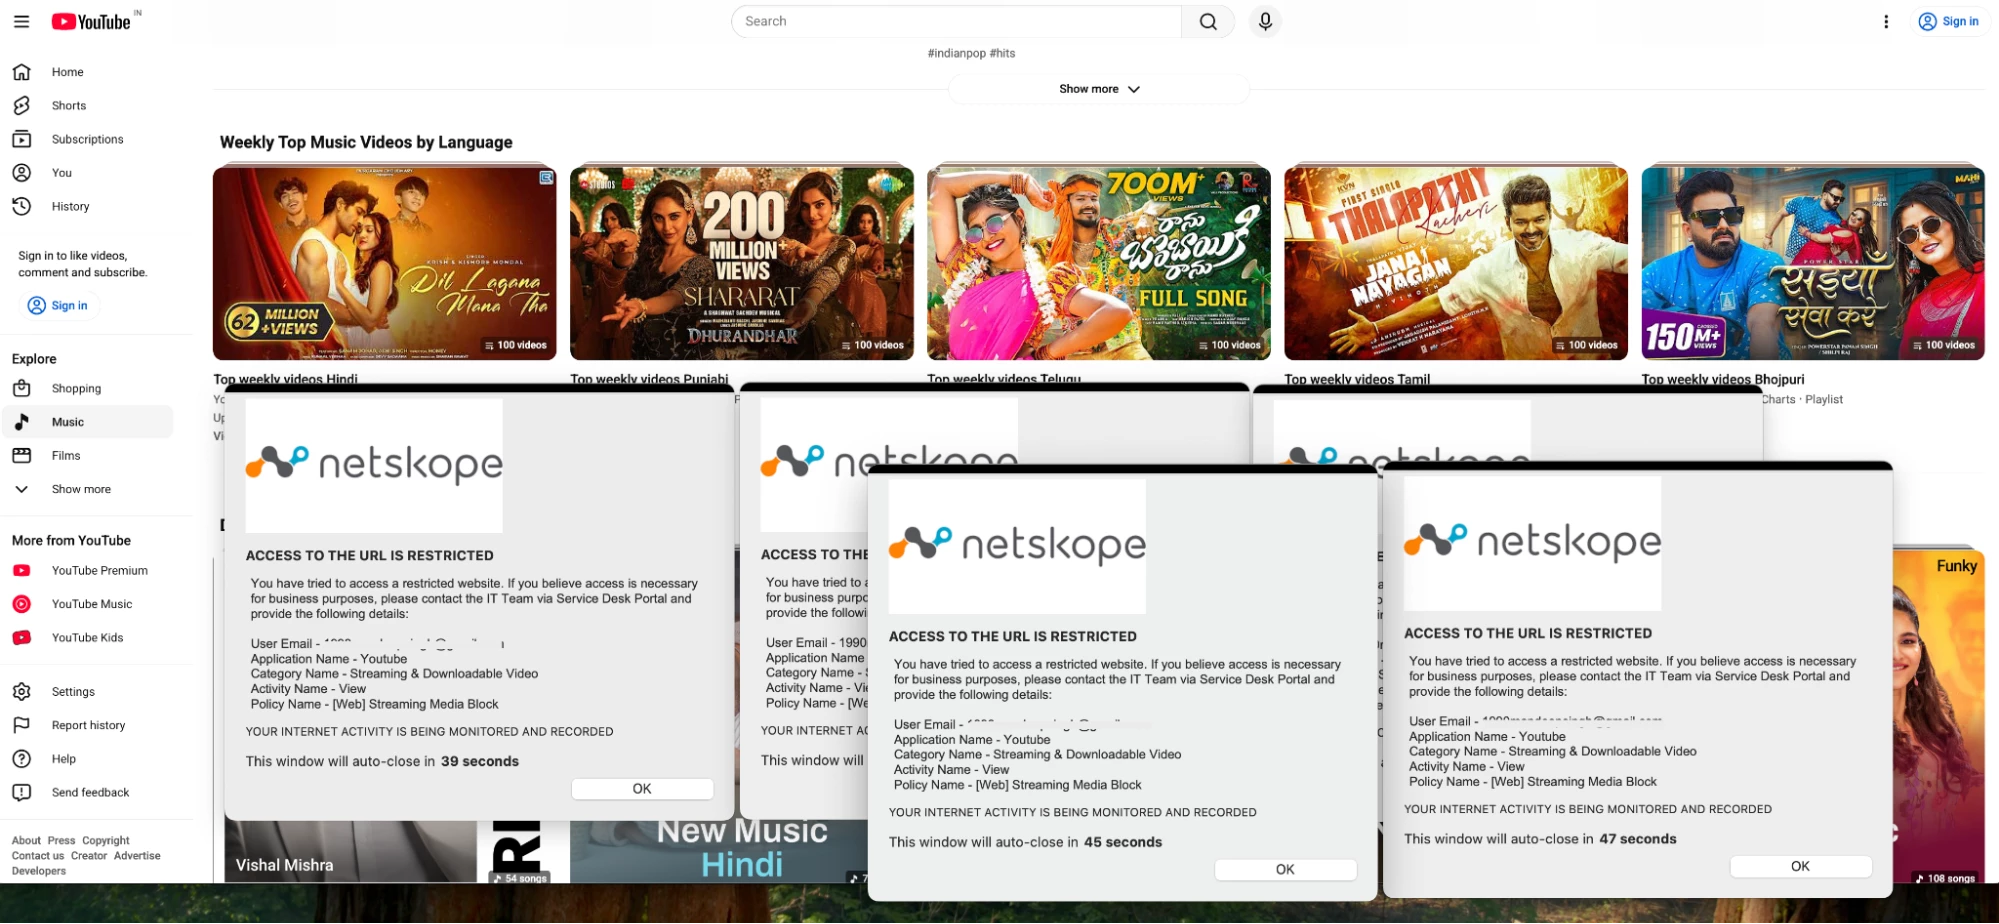
Task: Open Top weekly videos Tamil playlist thumbnail
Action: [1455, 263]
